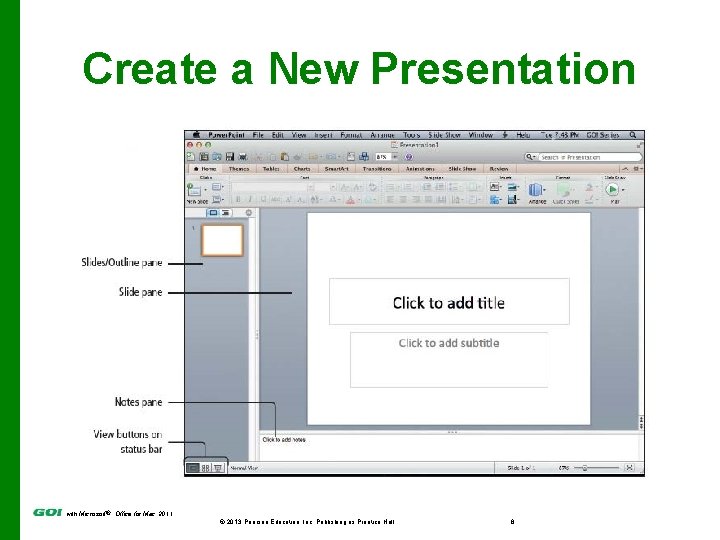Viewport: 720px width, 540px height.
Task: Open the search magnifier options dropdown
Action: pyautogui.click(x=531, y=157)
